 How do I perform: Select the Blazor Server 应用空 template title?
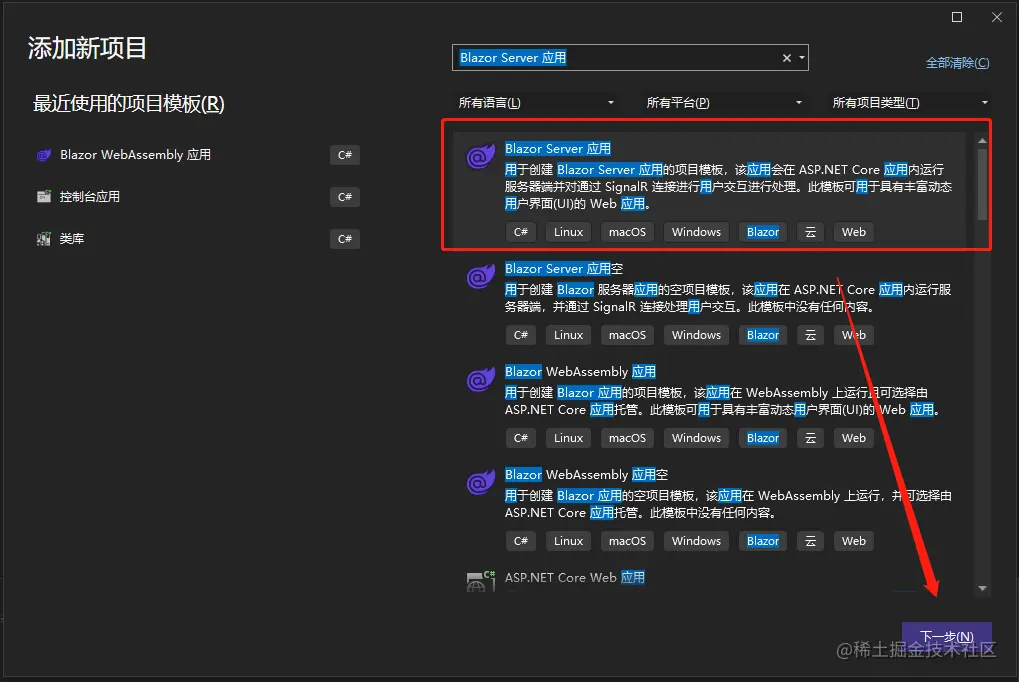(x=563, y=269)
